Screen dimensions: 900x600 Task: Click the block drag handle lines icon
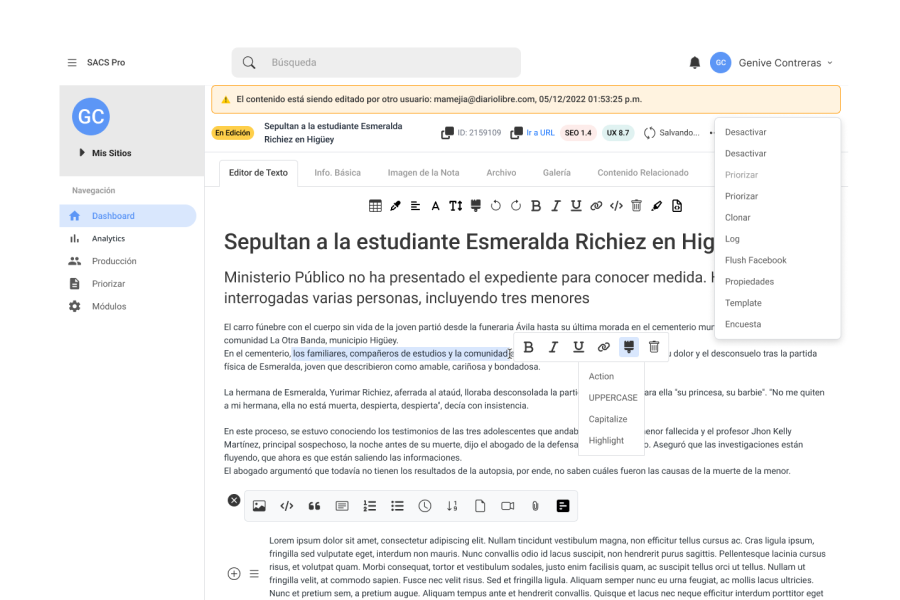coord(254,574)
